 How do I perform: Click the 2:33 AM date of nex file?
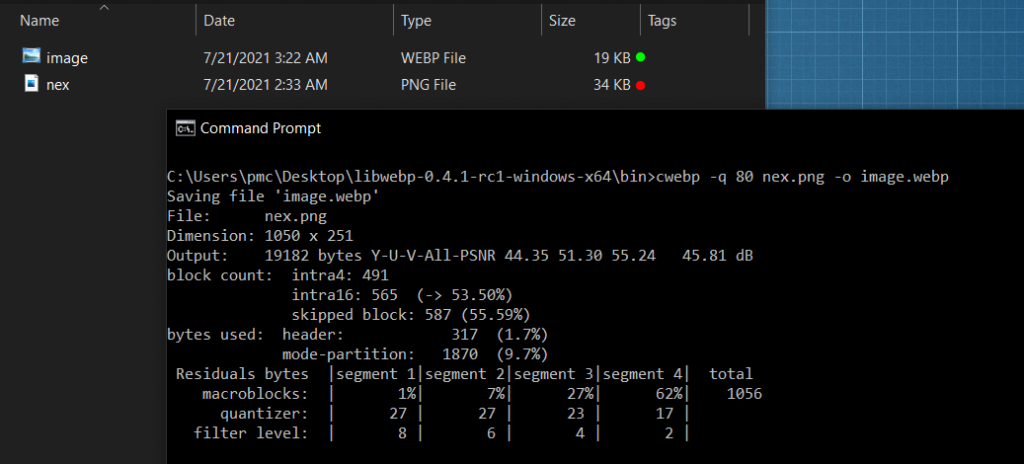pyautogui.click(x=265, y=86)
